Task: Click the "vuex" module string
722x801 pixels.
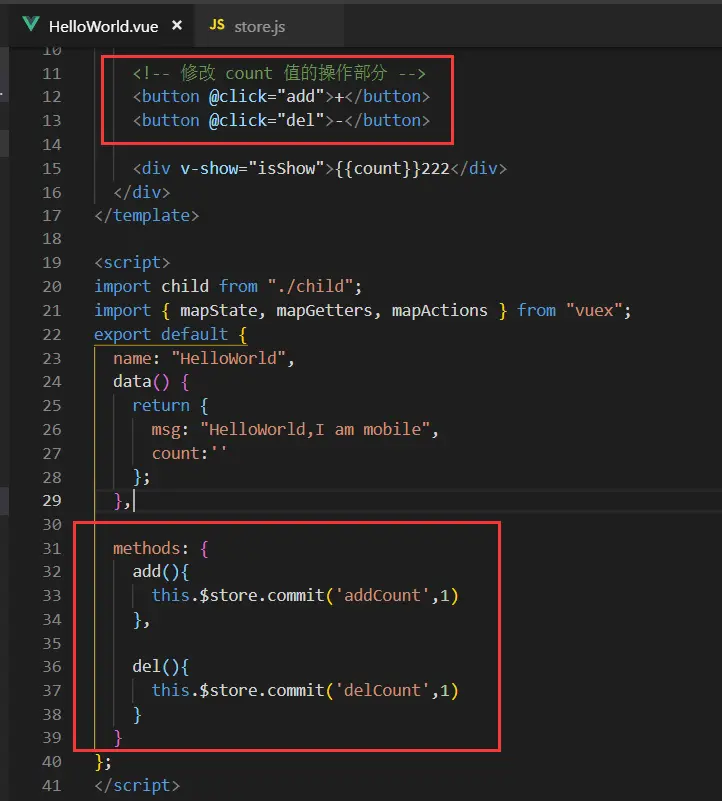Action: 594,310
